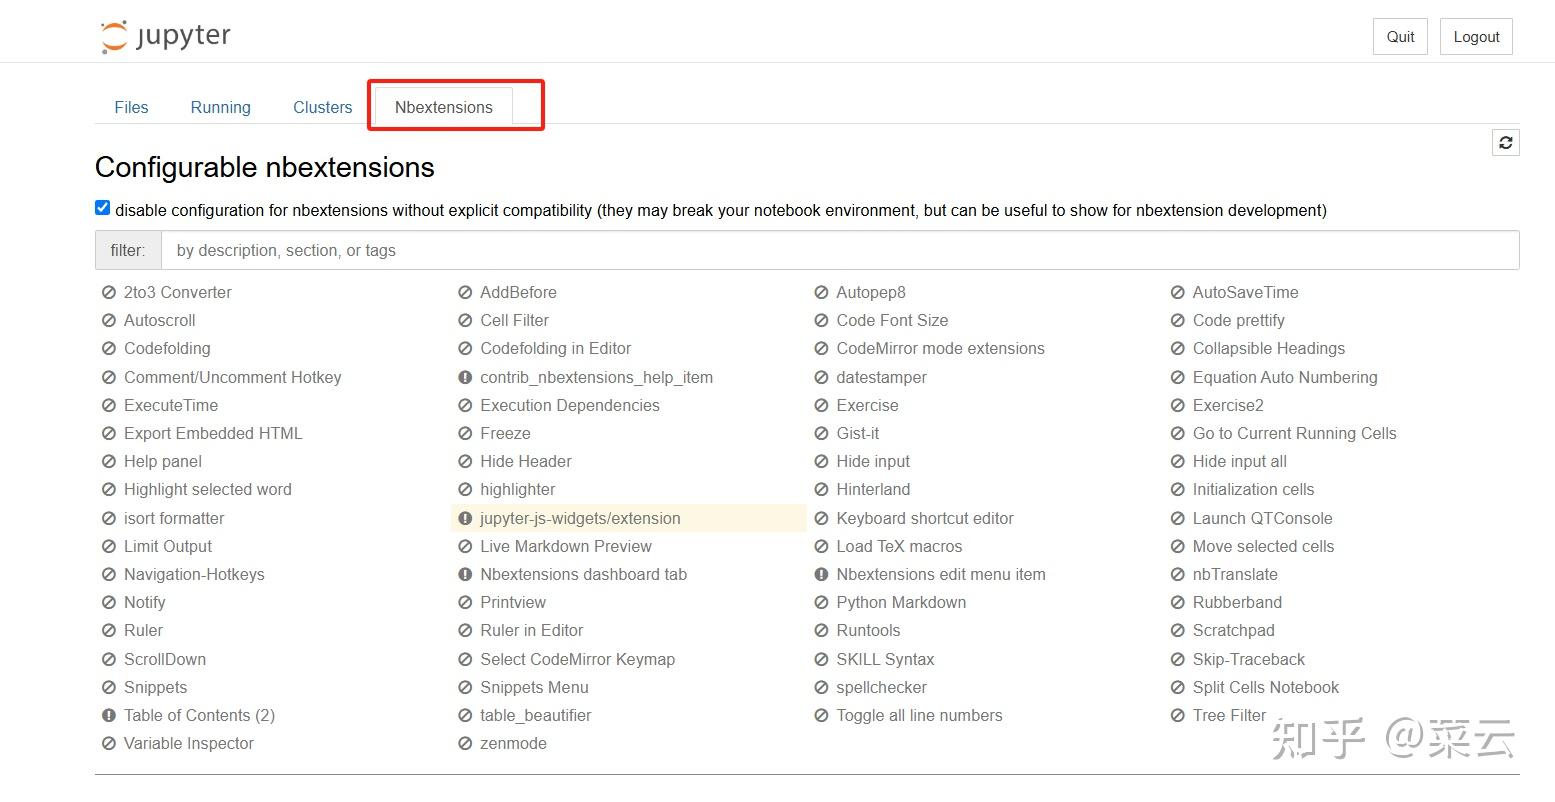The height and width of the screenshot is (802, 1555).
Task: Select the Autopep8 extension entry
Action: point(870,292)
